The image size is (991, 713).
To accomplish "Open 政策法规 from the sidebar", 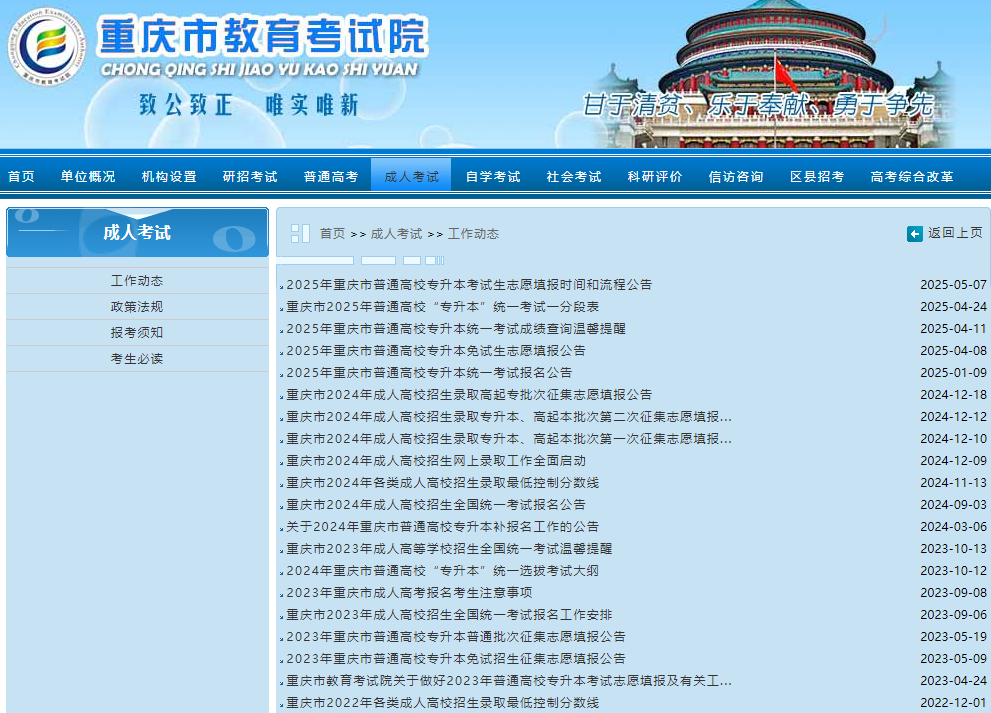I will tap(137, 306).
